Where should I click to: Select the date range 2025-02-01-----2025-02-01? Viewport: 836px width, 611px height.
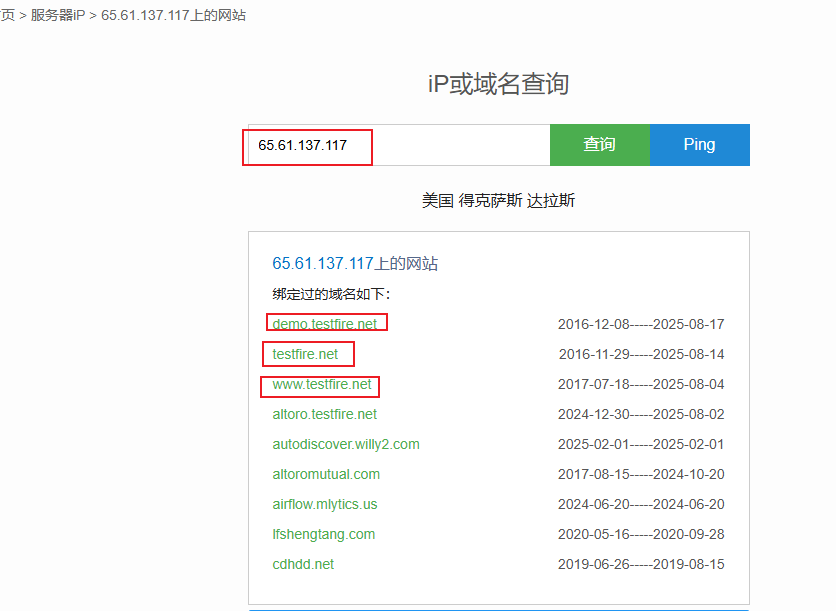(x=641, y=444)
